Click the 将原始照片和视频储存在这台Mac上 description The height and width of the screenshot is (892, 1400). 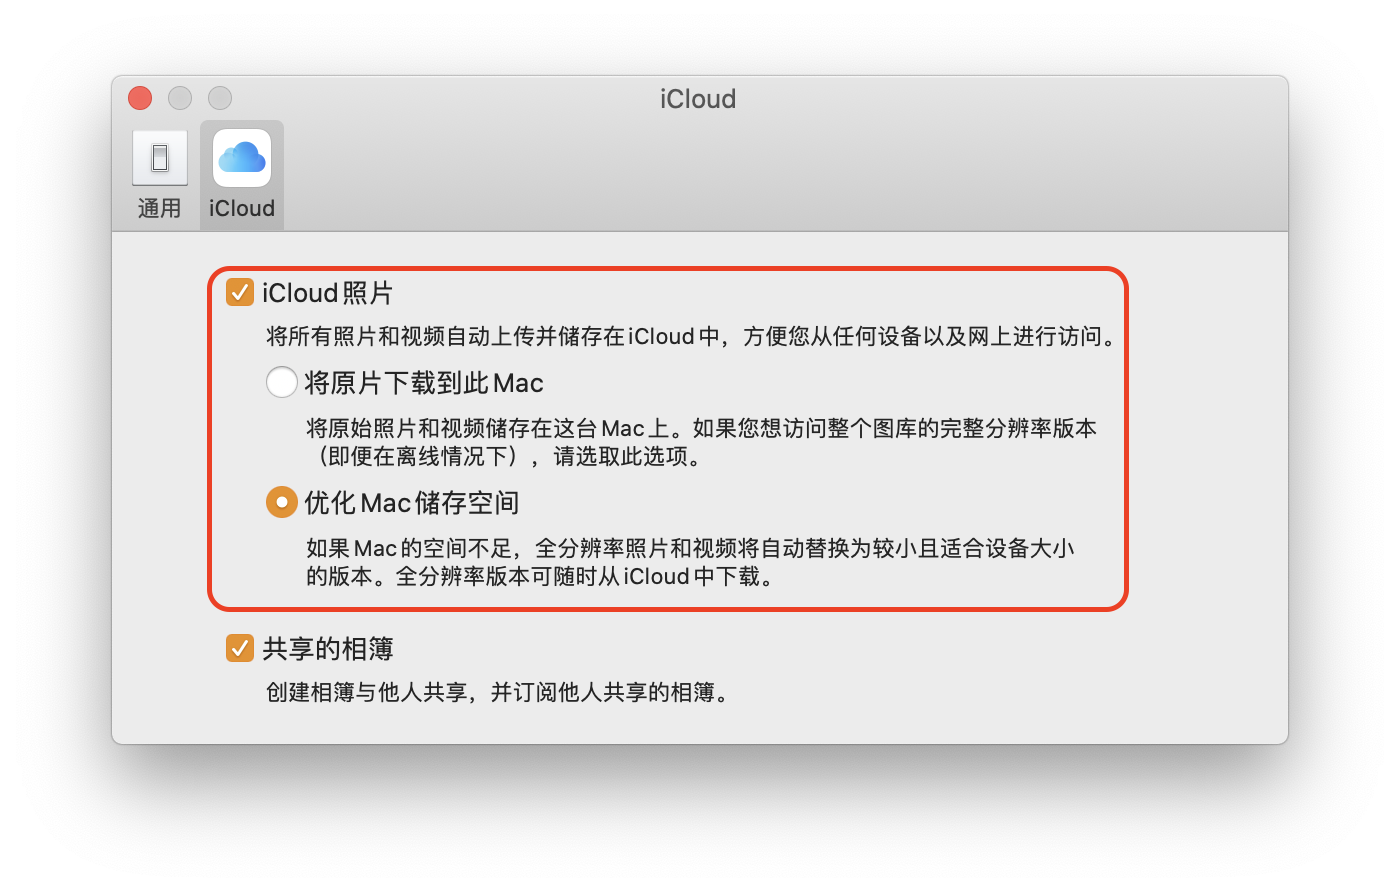pos(702,442)
